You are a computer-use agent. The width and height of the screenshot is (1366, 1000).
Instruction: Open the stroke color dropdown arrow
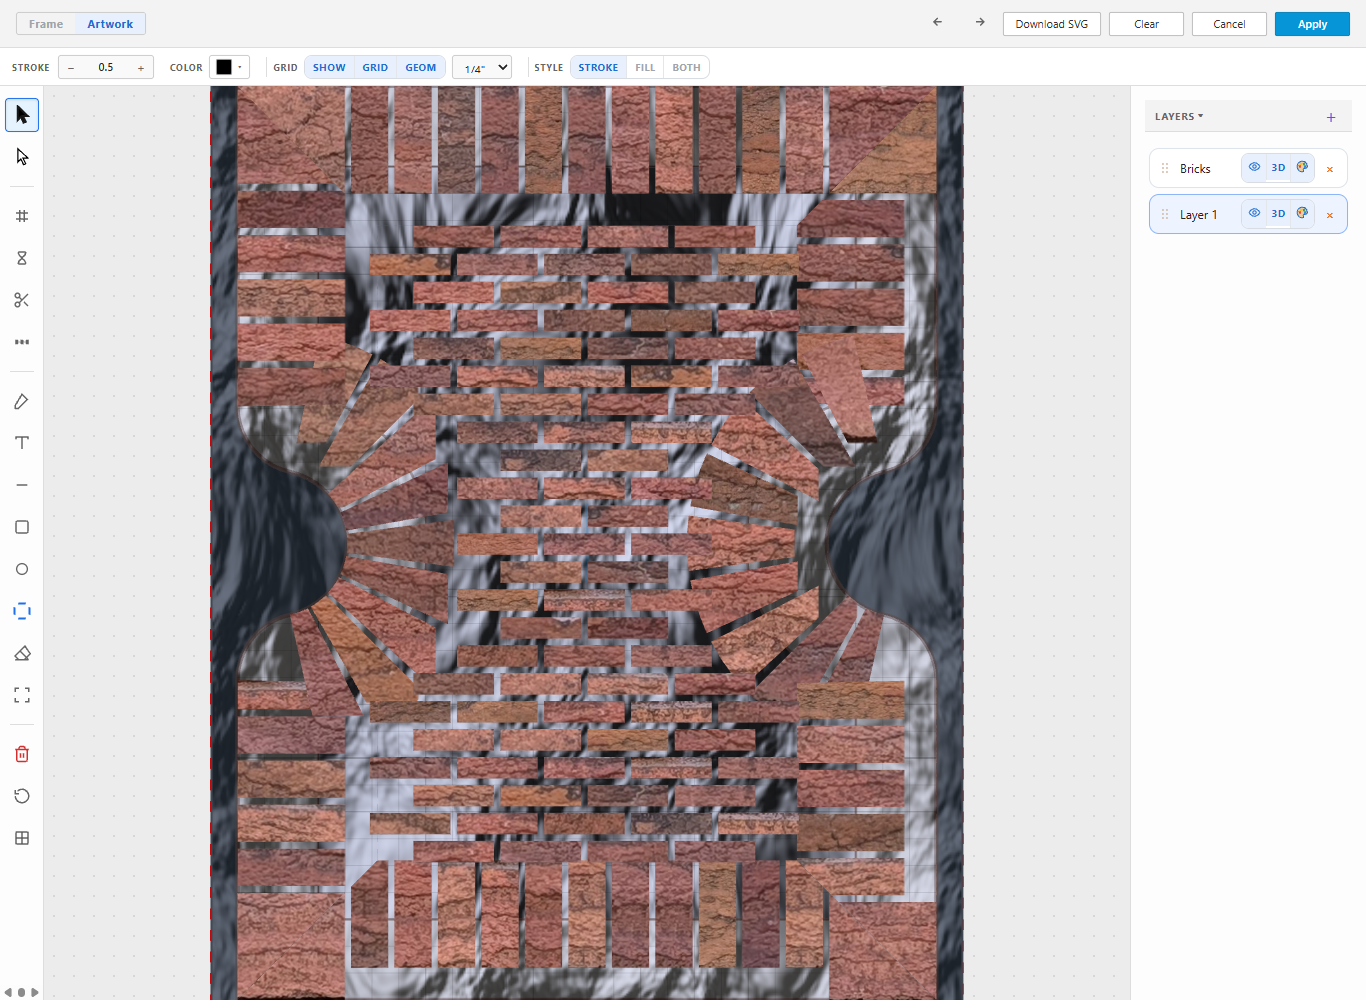point(240,67)
